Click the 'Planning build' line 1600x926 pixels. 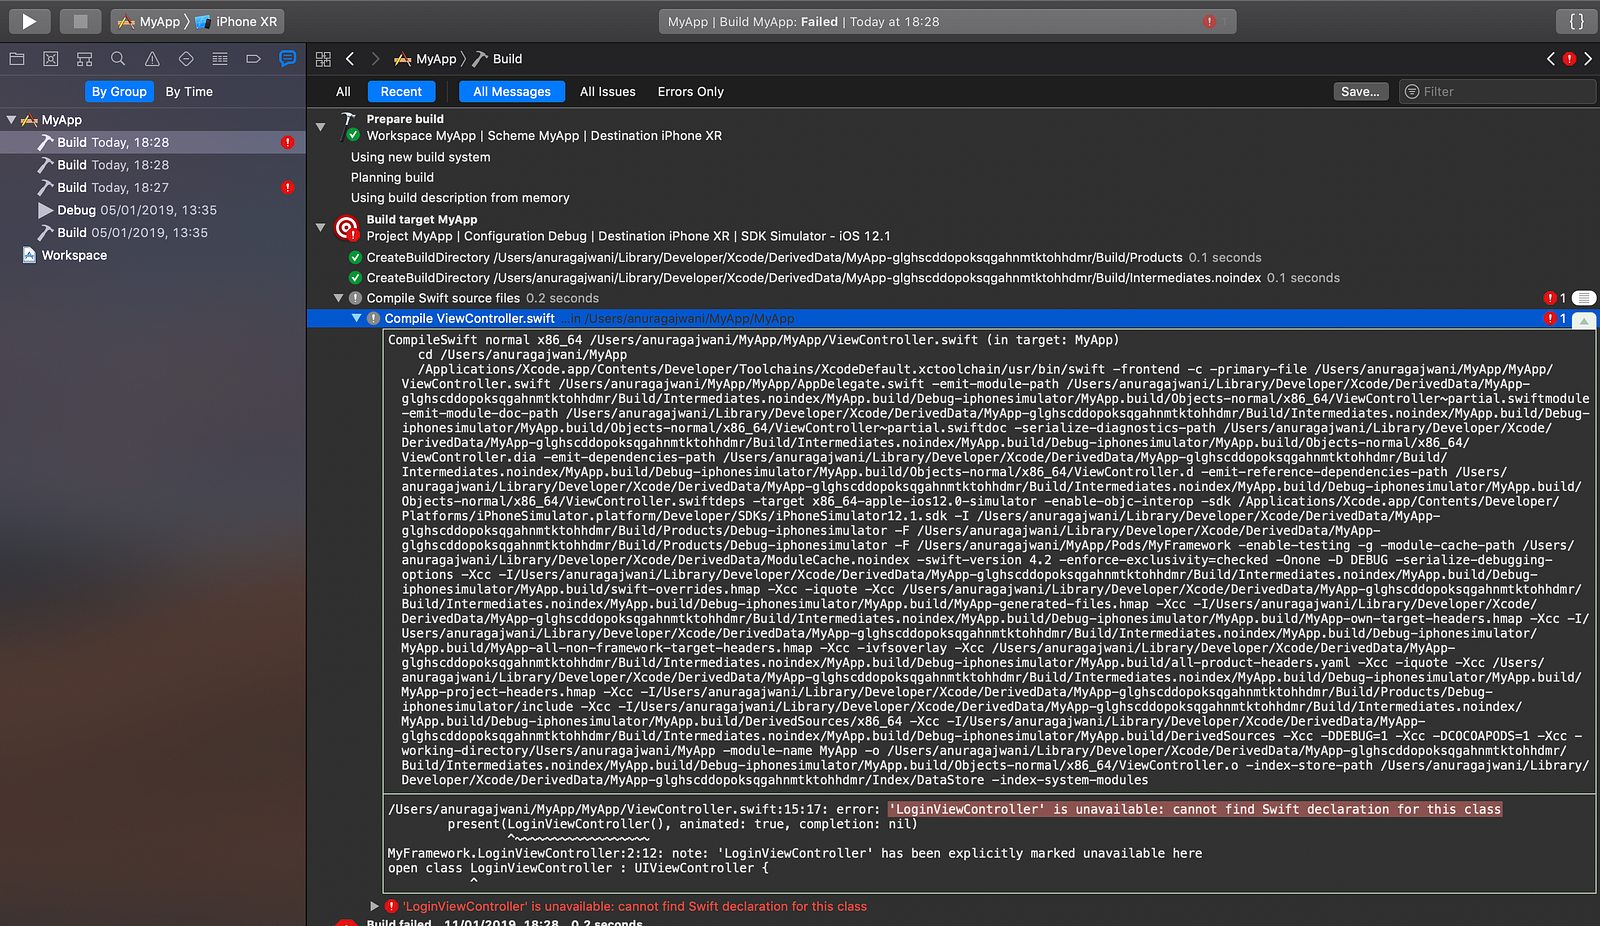coord(392,177)
